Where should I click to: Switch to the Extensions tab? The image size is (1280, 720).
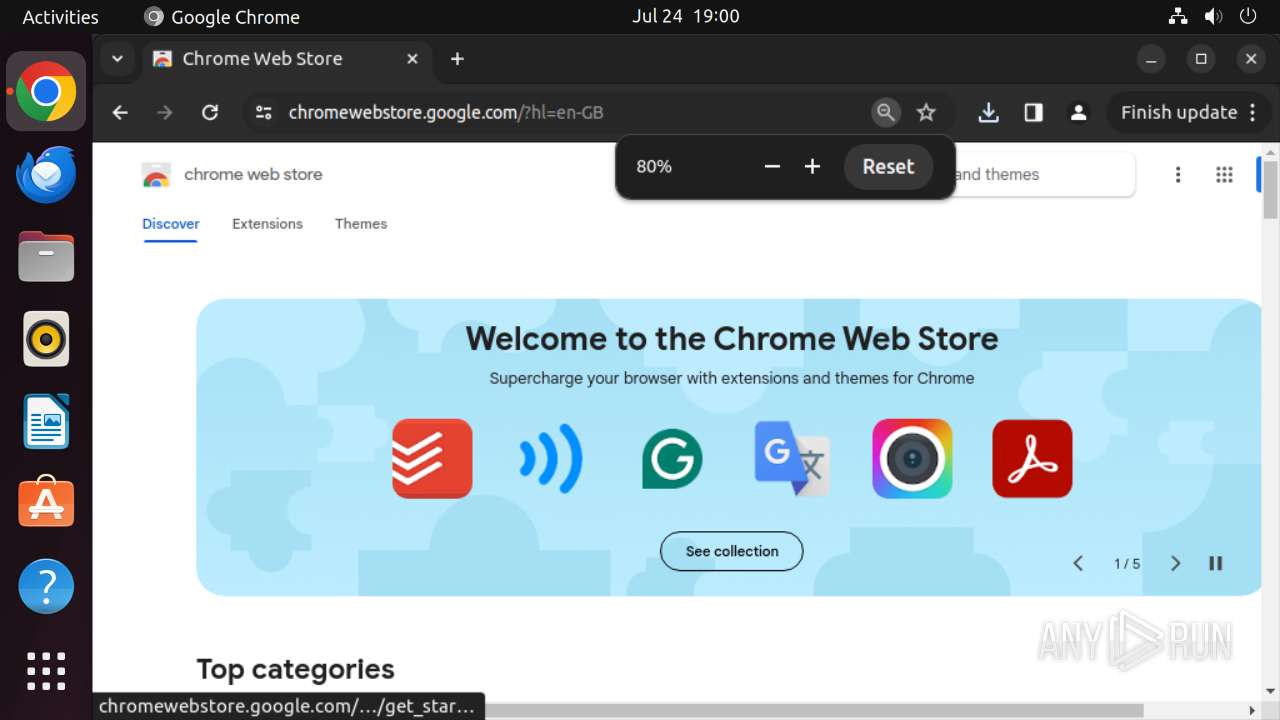(x=267, y=224)
